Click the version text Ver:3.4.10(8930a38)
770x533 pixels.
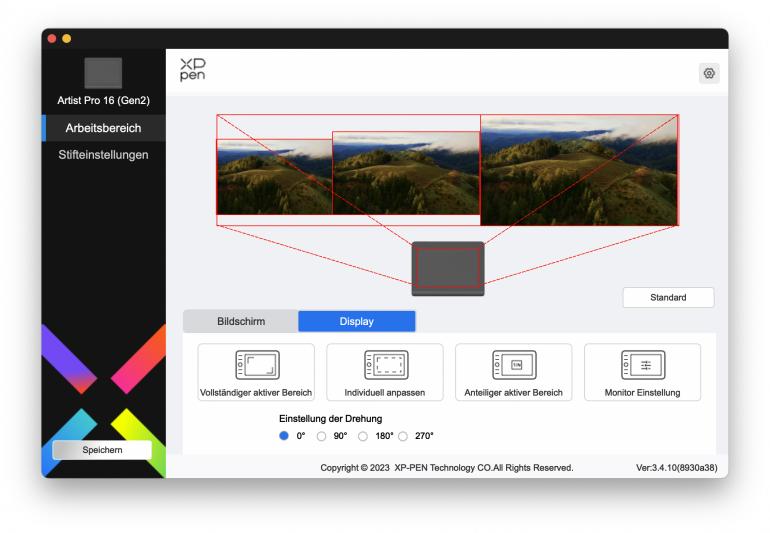677,468
